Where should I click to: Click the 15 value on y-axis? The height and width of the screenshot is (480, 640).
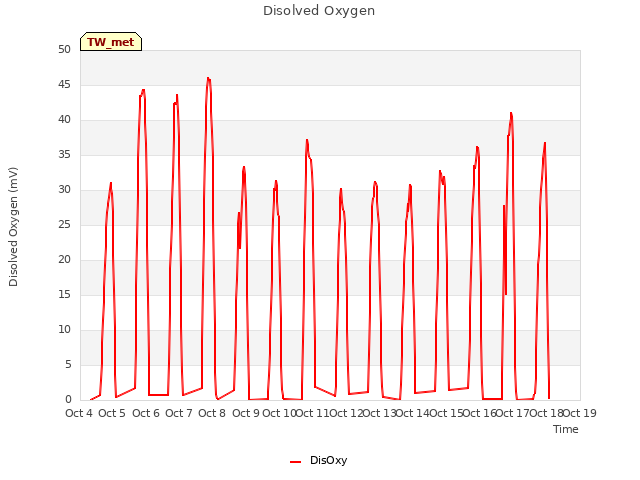[x=64, y=295]
